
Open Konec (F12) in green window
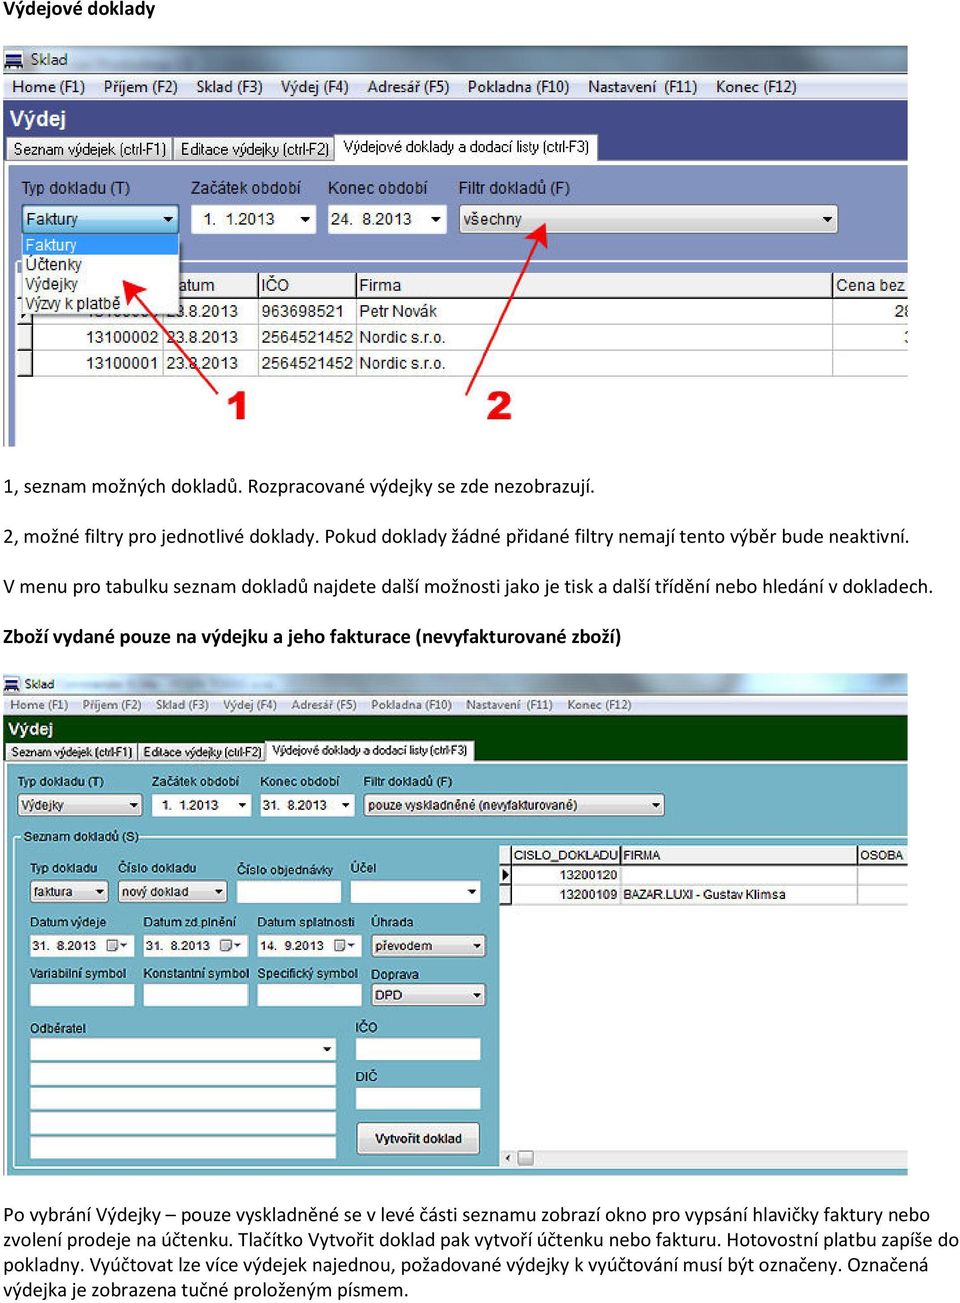[599, 705]
